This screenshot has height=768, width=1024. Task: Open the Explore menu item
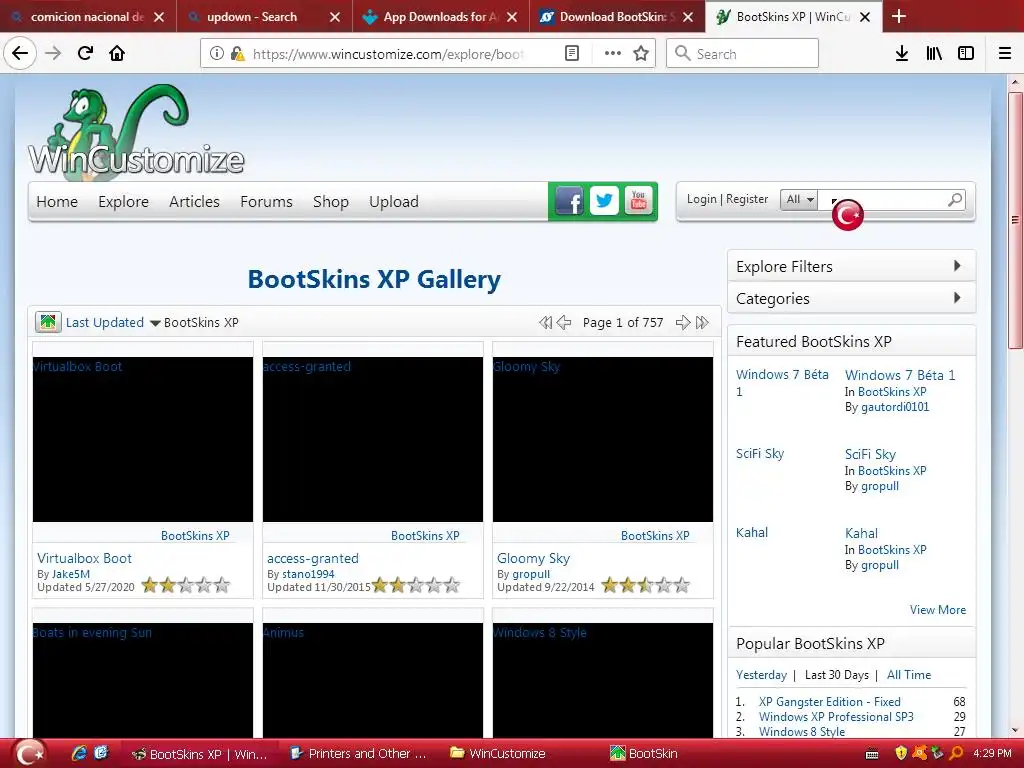pyautogui.click(x=123, y=202)
